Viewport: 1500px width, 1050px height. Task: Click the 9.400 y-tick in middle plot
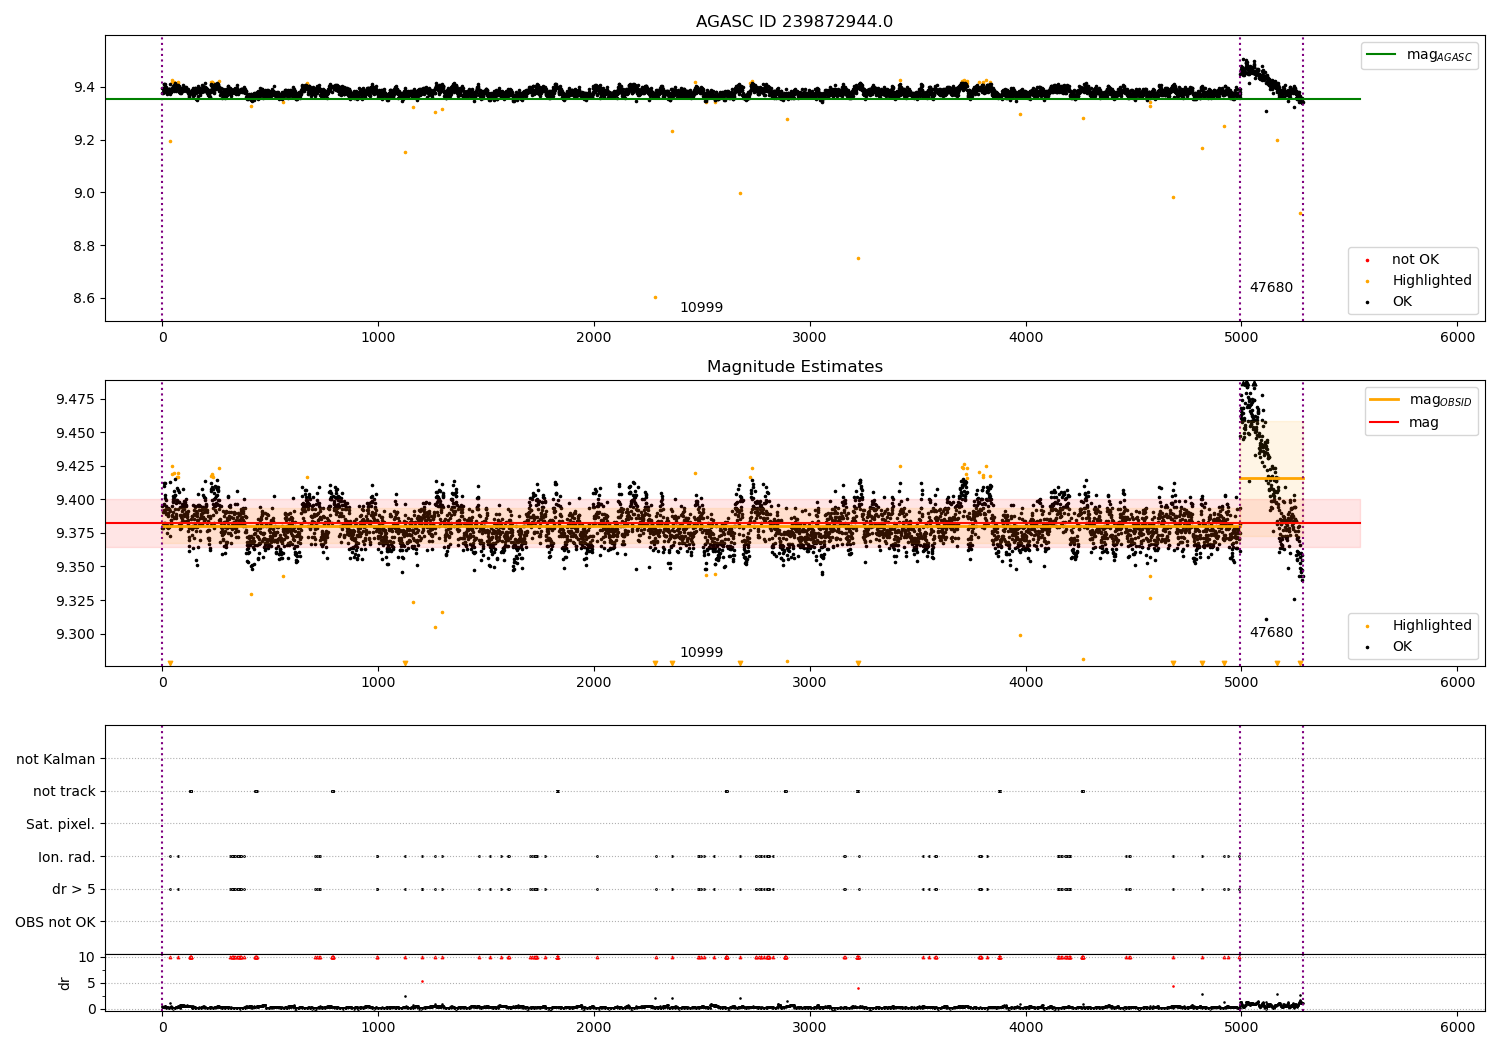click(76, 500)
